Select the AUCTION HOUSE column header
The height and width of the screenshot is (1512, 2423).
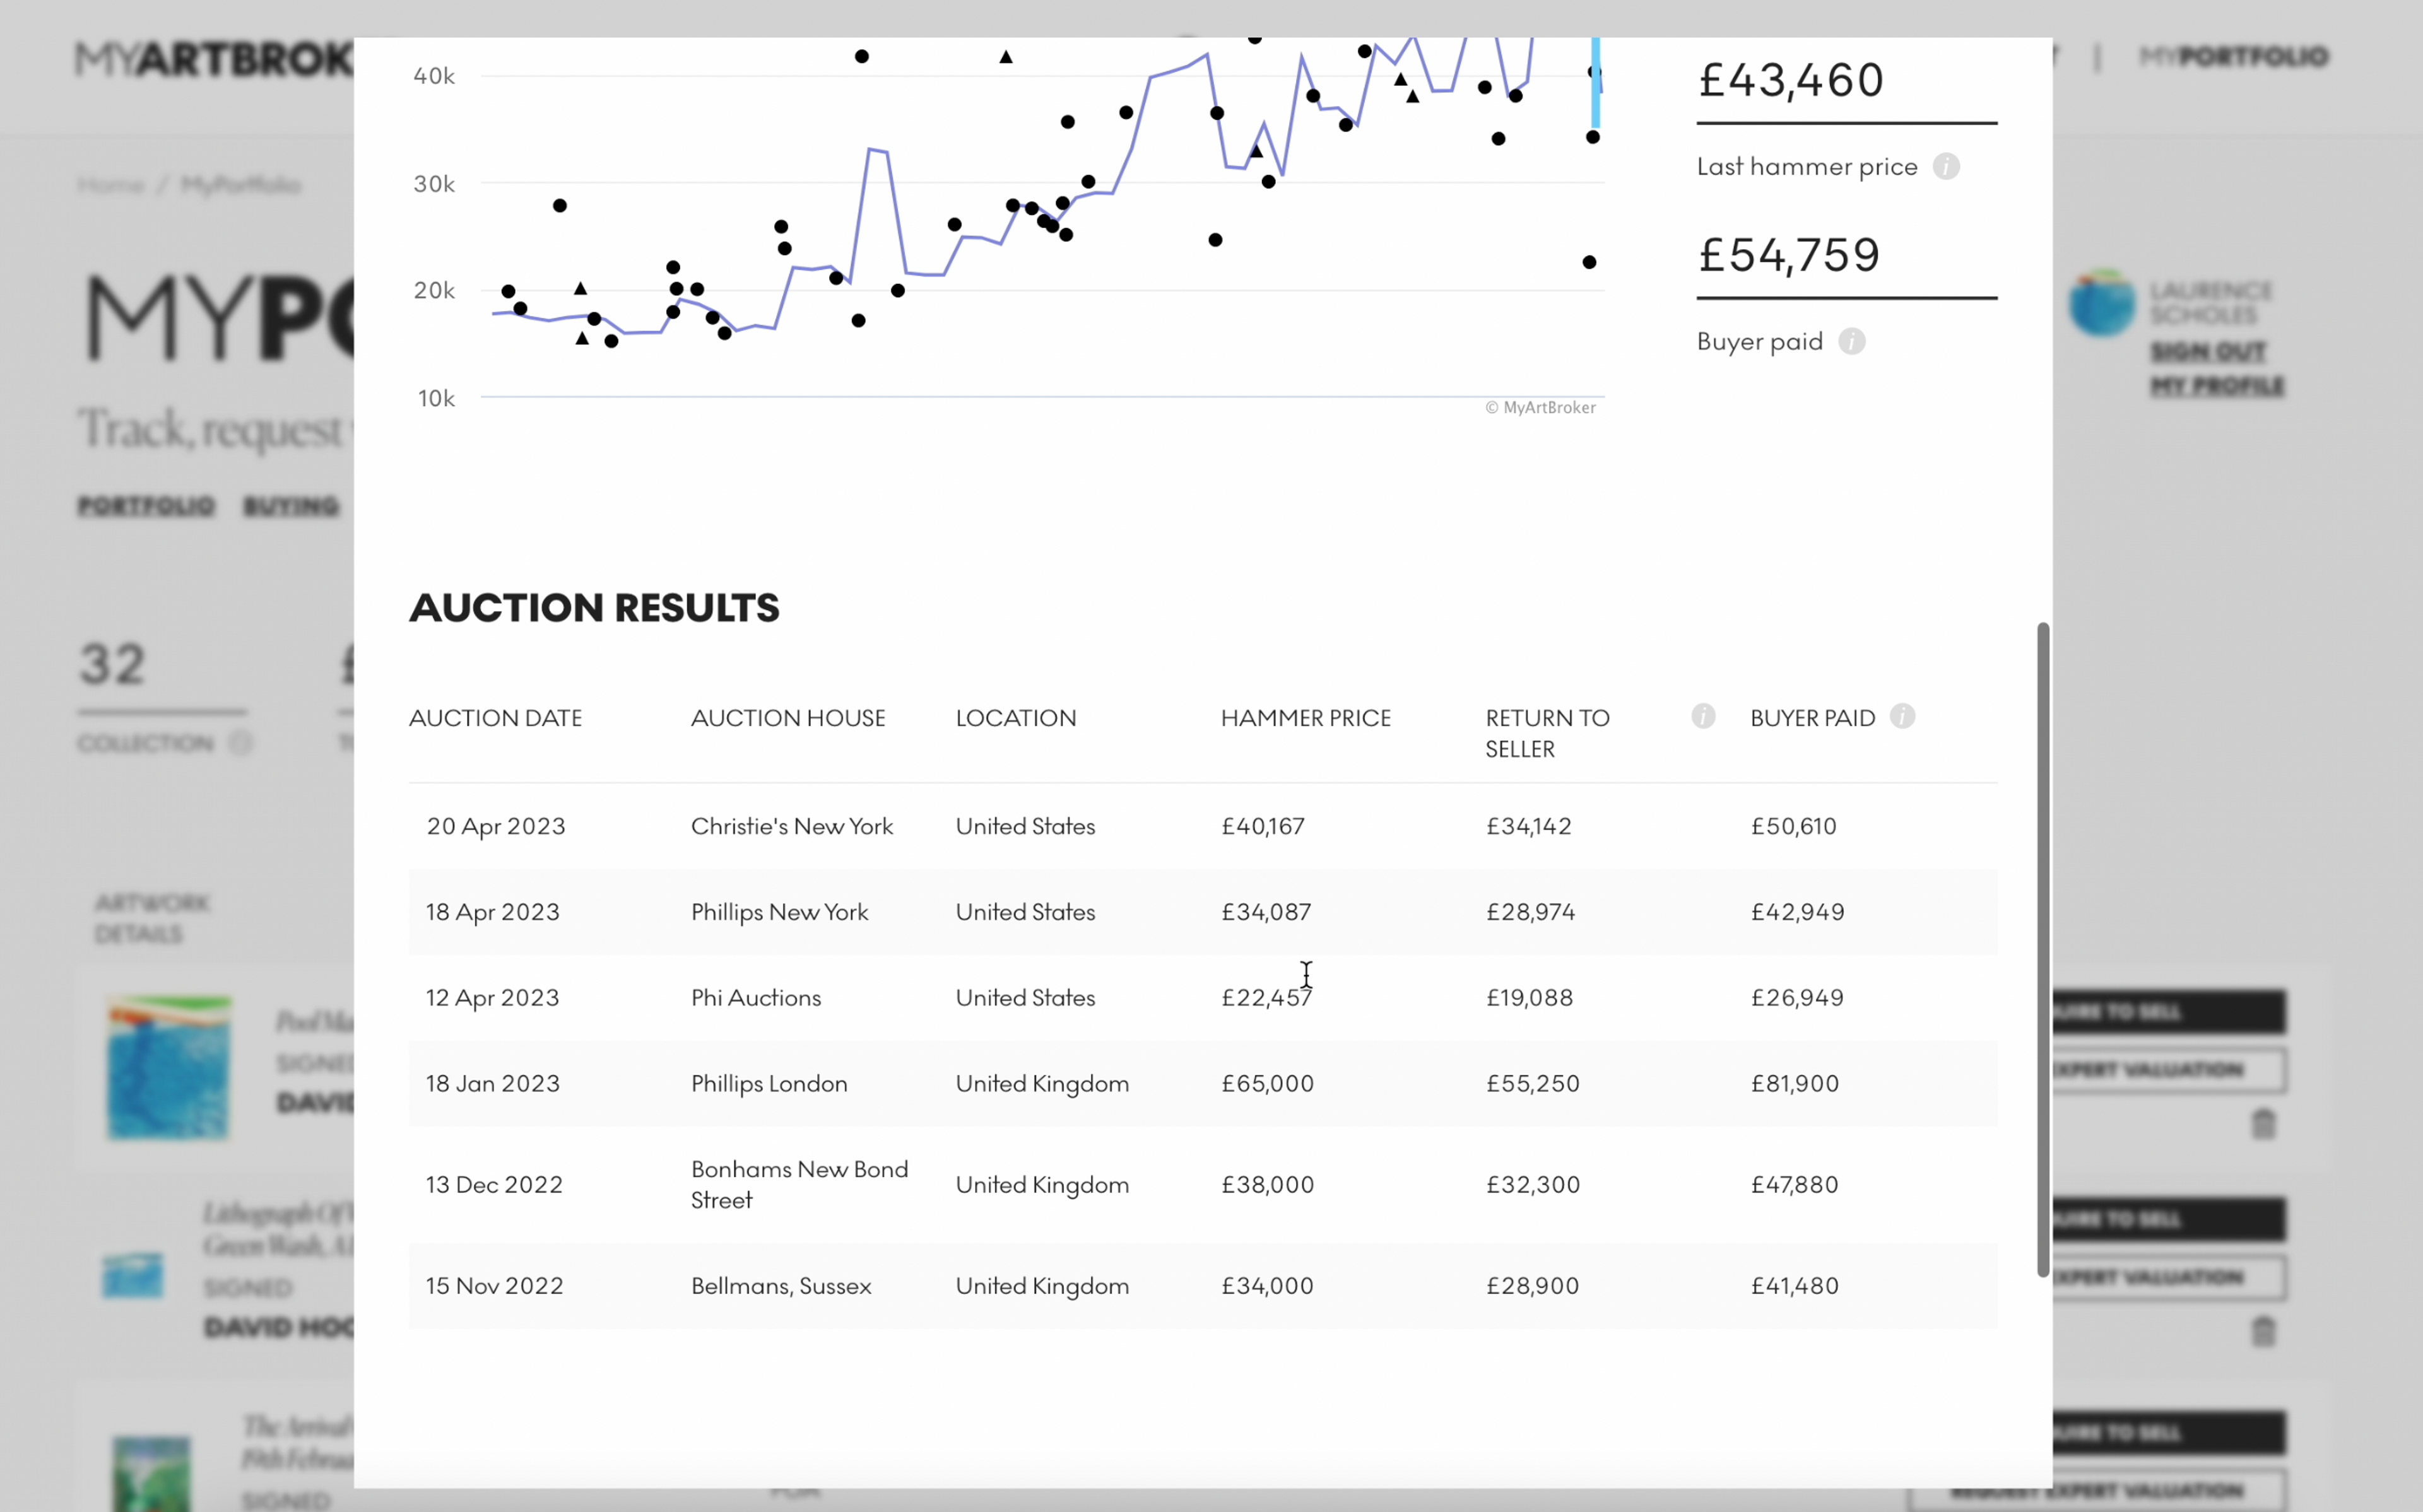point(788,718)
